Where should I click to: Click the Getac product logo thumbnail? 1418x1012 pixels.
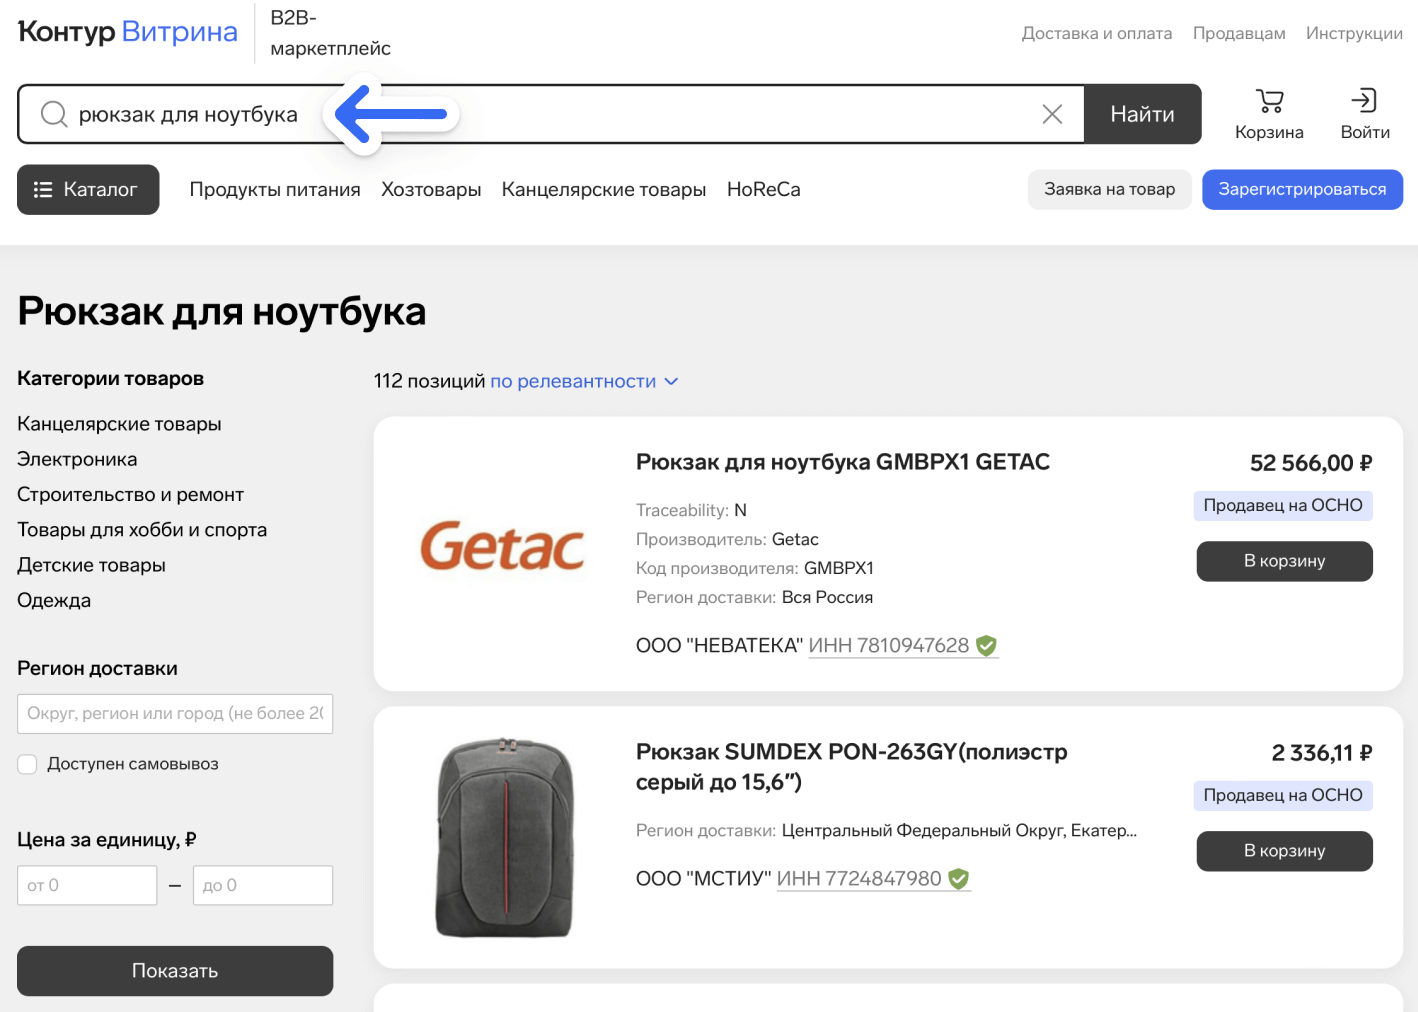[x=502, y=546]
